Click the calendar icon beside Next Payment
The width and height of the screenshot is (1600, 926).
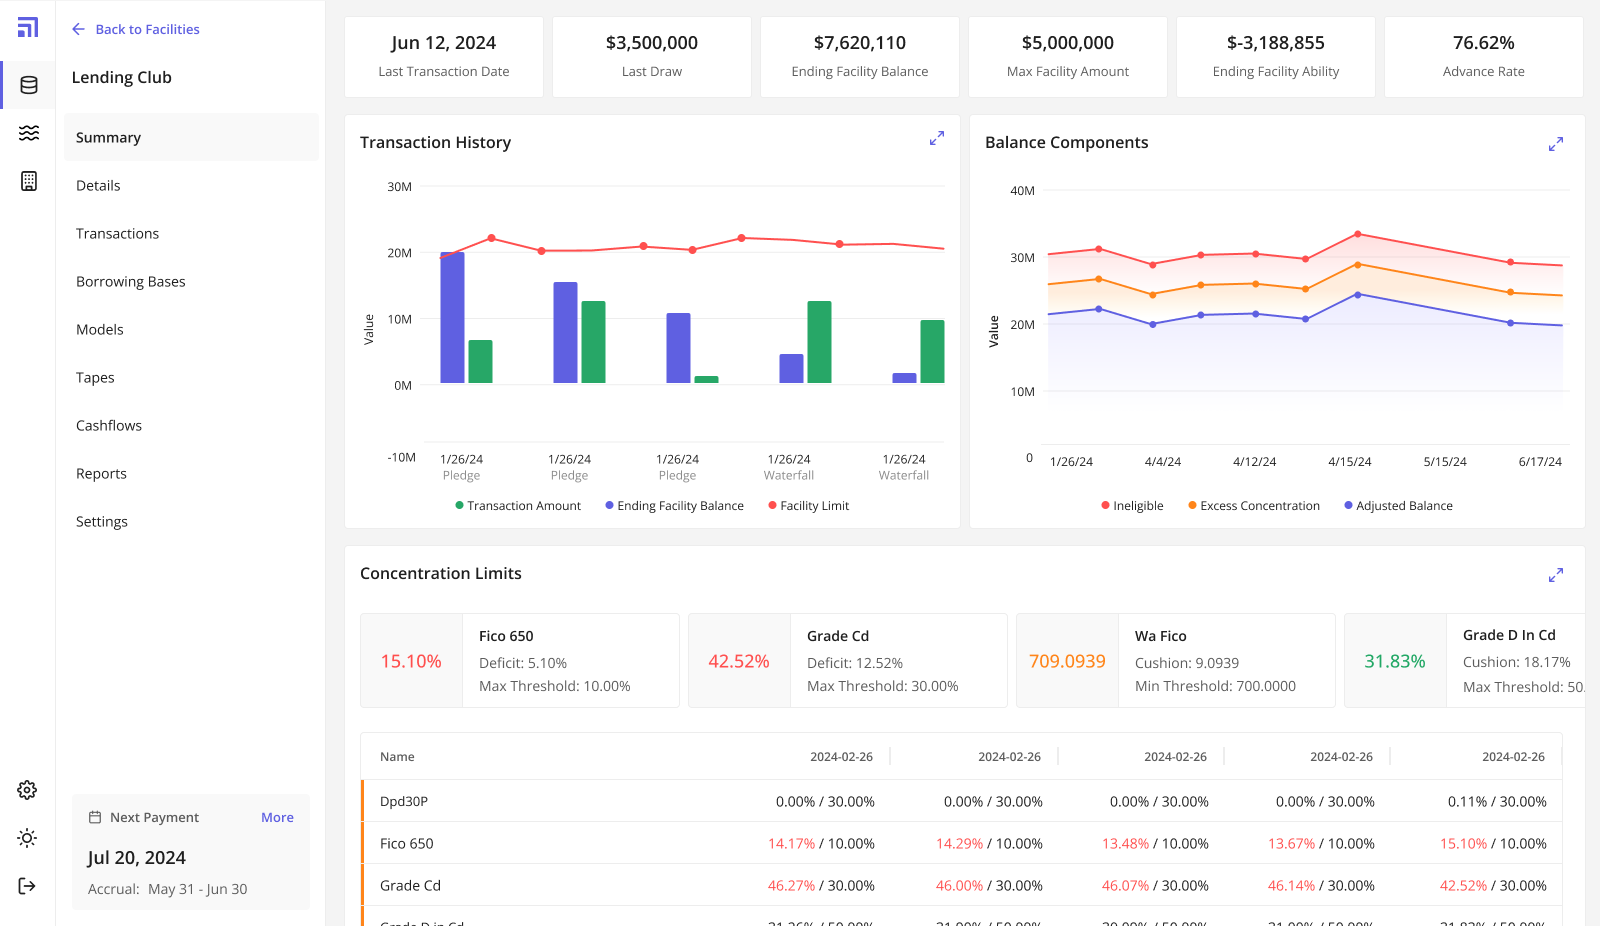(x=95, y=817)
